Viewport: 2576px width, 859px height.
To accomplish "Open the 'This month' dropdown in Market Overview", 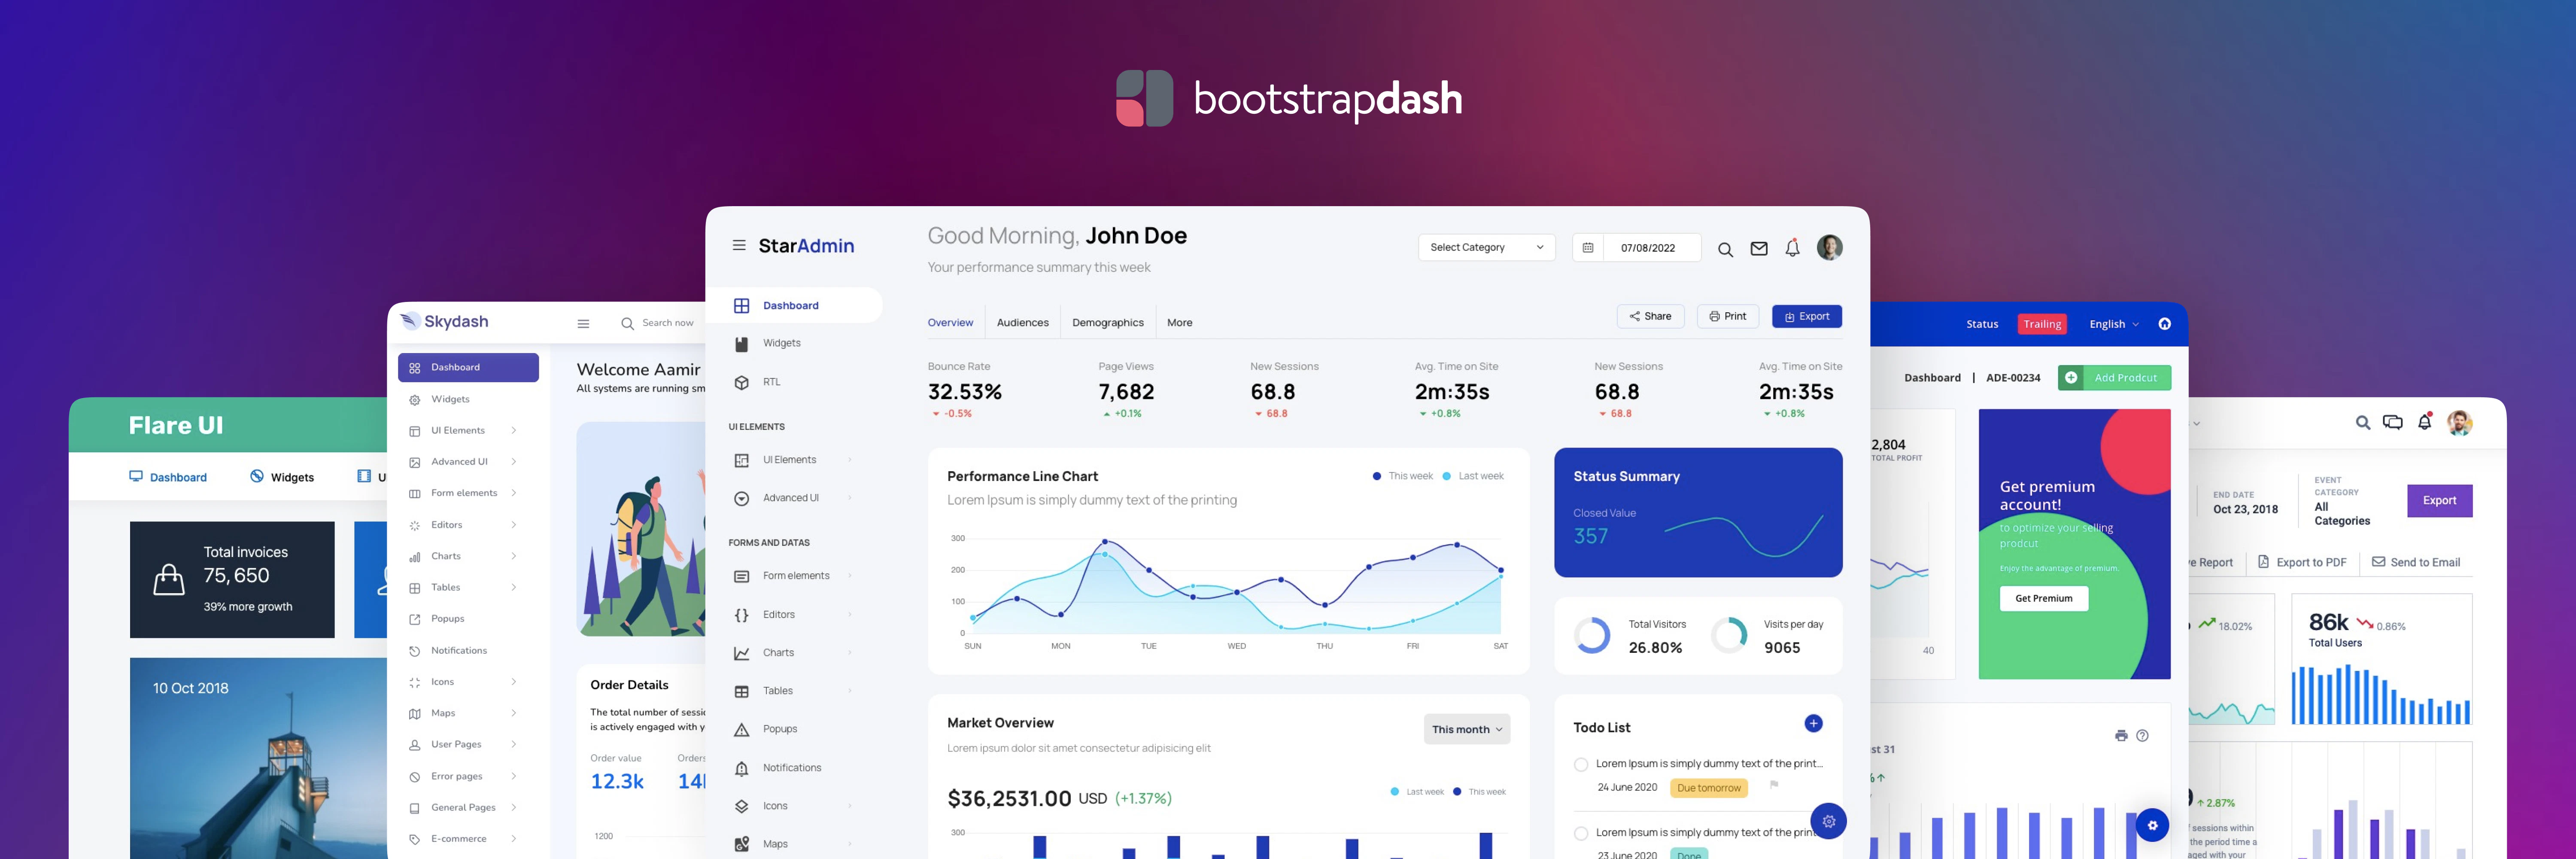I will (1466, 729).
